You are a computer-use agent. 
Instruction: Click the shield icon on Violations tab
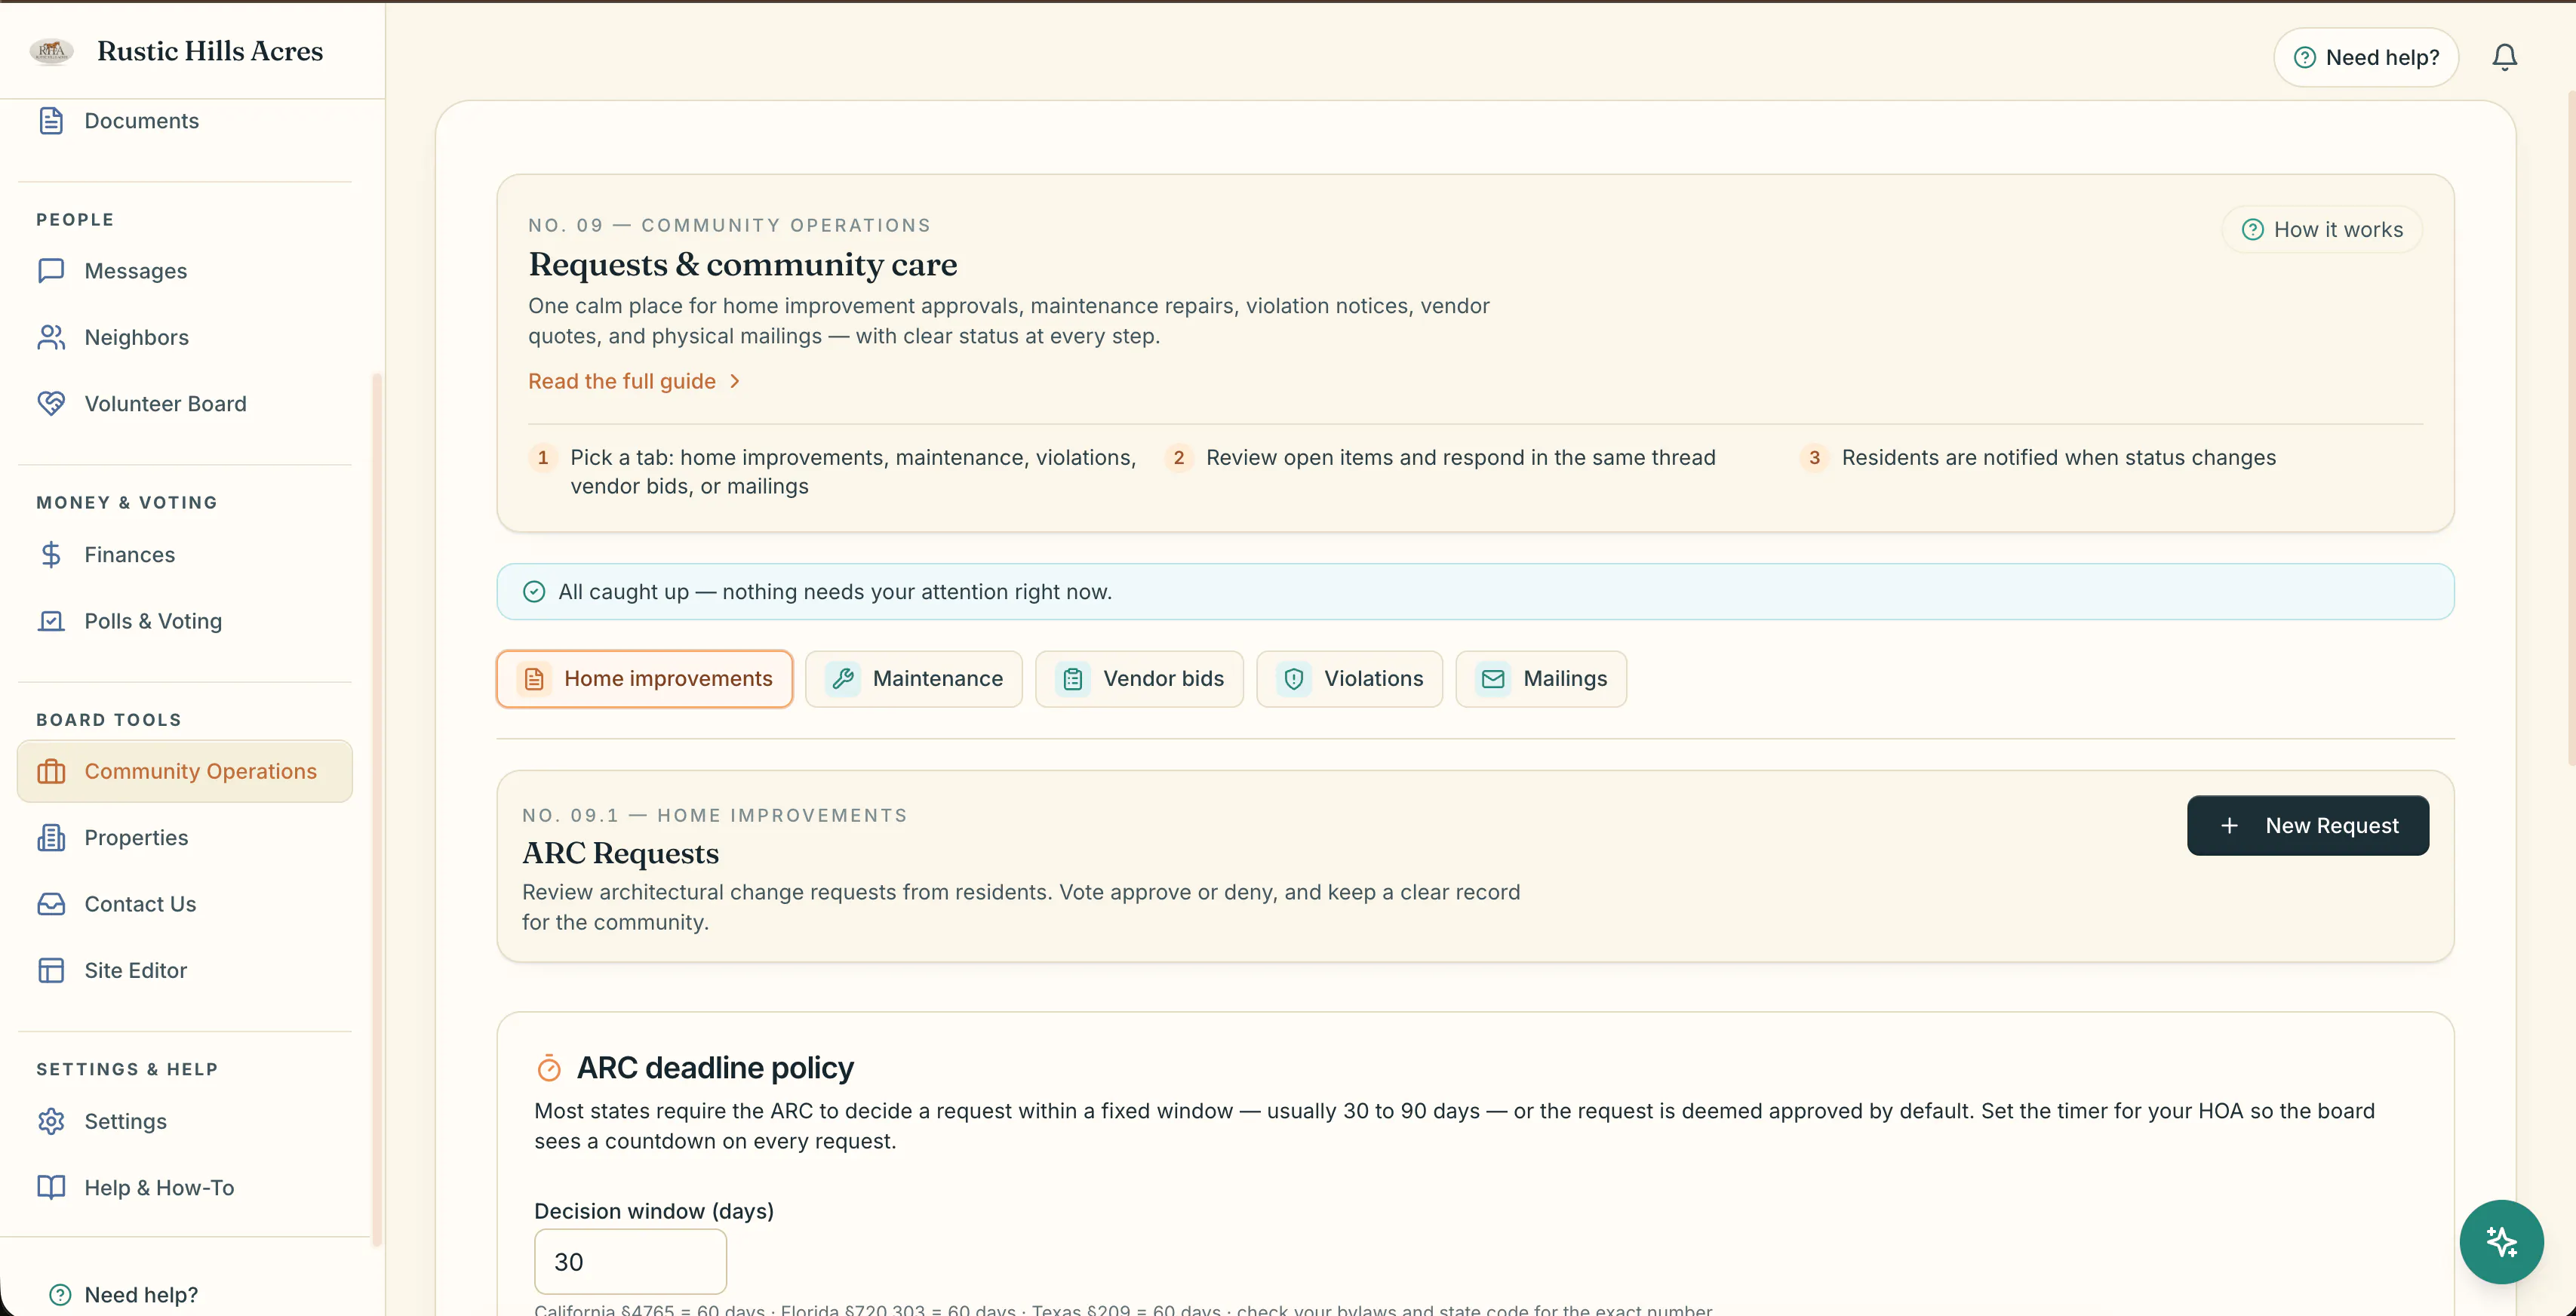[x=1294, y=679]
